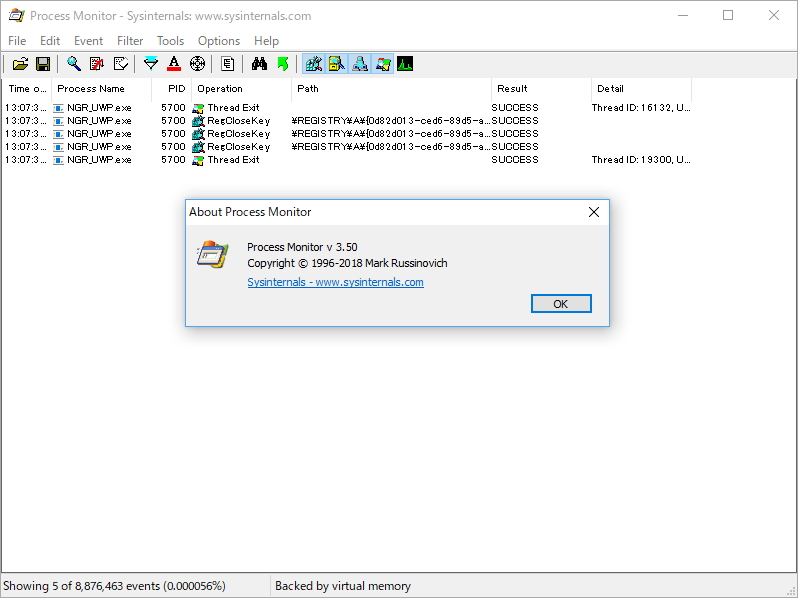Open the Help menu
The height and width of the screenshot is (598, 798).
click(267, 41)
